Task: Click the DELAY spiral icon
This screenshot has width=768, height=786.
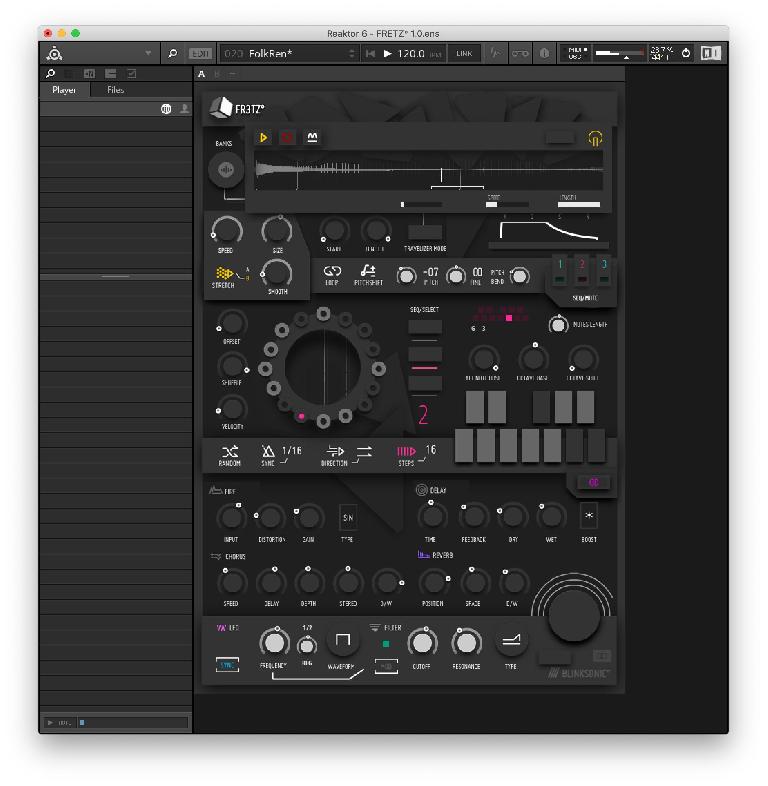Action: pos(422,490)
